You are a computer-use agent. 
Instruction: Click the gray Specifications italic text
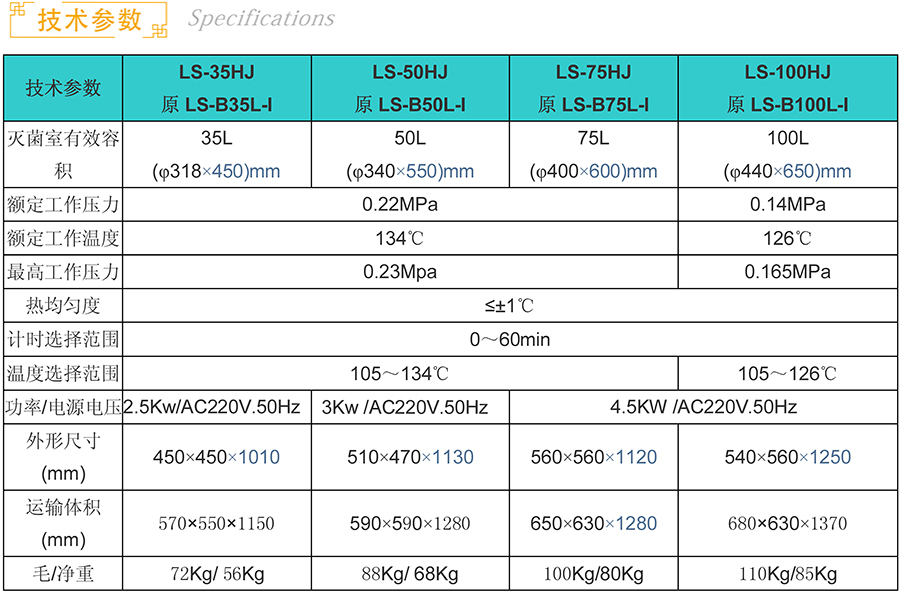261,19
